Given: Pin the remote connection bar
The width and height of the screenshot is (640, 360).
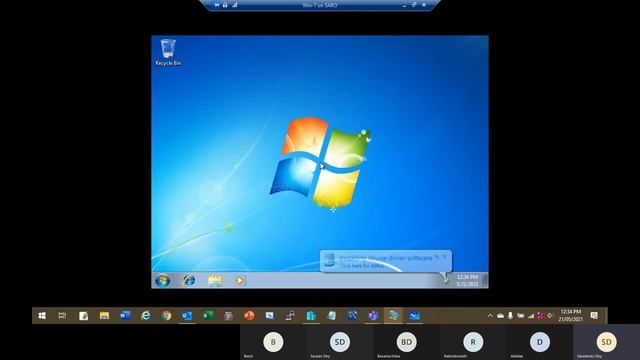Looking at the screenshot, I should (x=217, y=5).
